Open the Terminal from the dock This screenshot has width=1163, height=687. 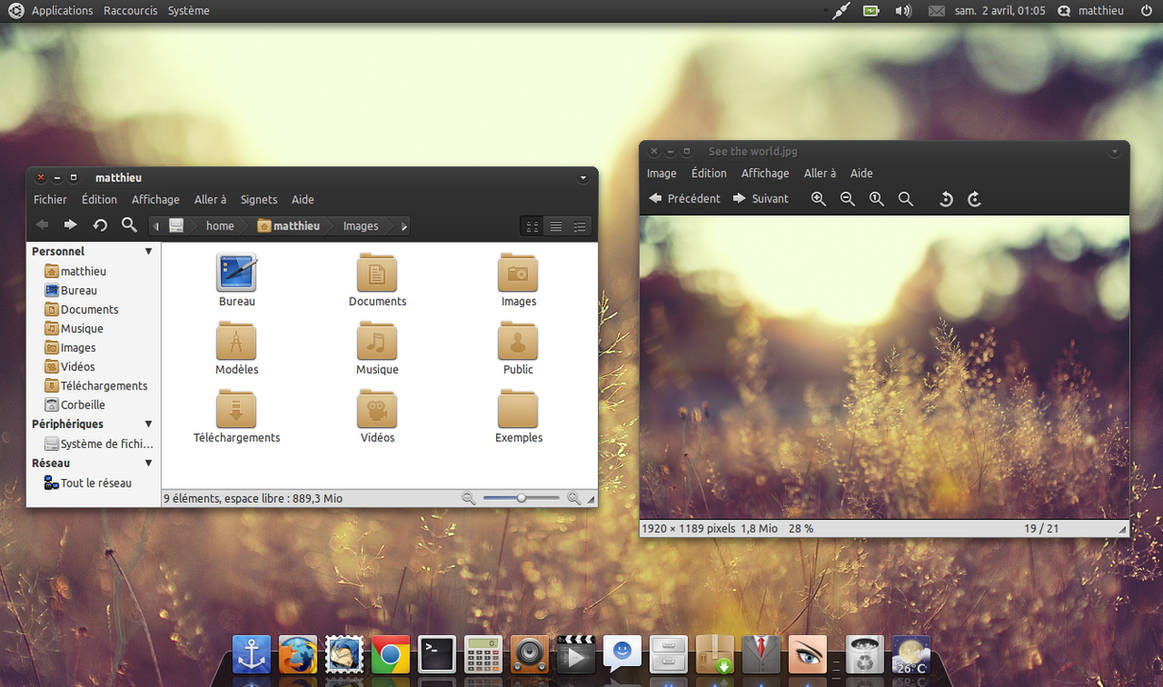(x=437, y=654)
